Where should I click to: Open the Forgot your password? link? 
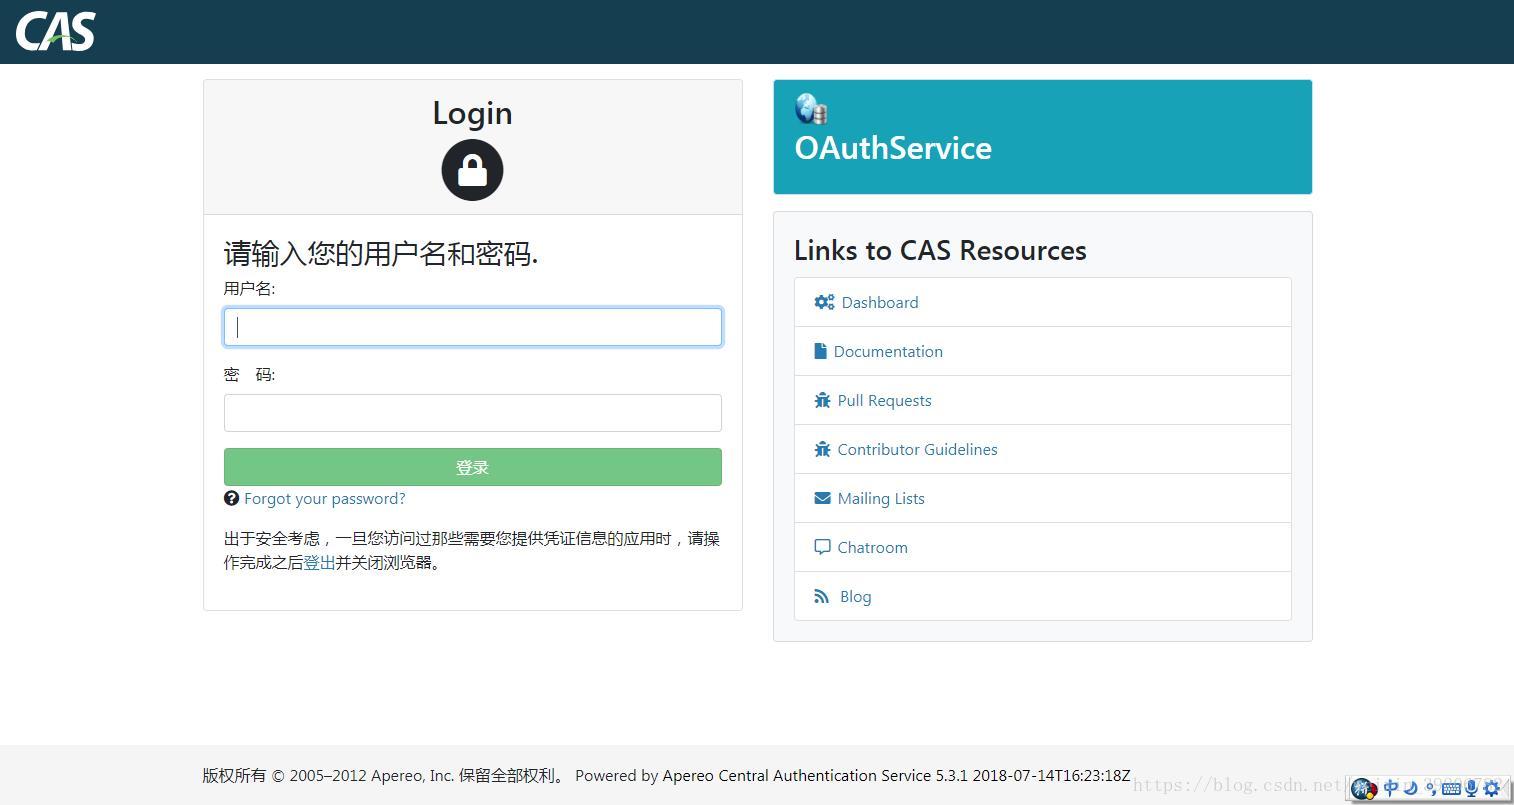tap(325, 498)
